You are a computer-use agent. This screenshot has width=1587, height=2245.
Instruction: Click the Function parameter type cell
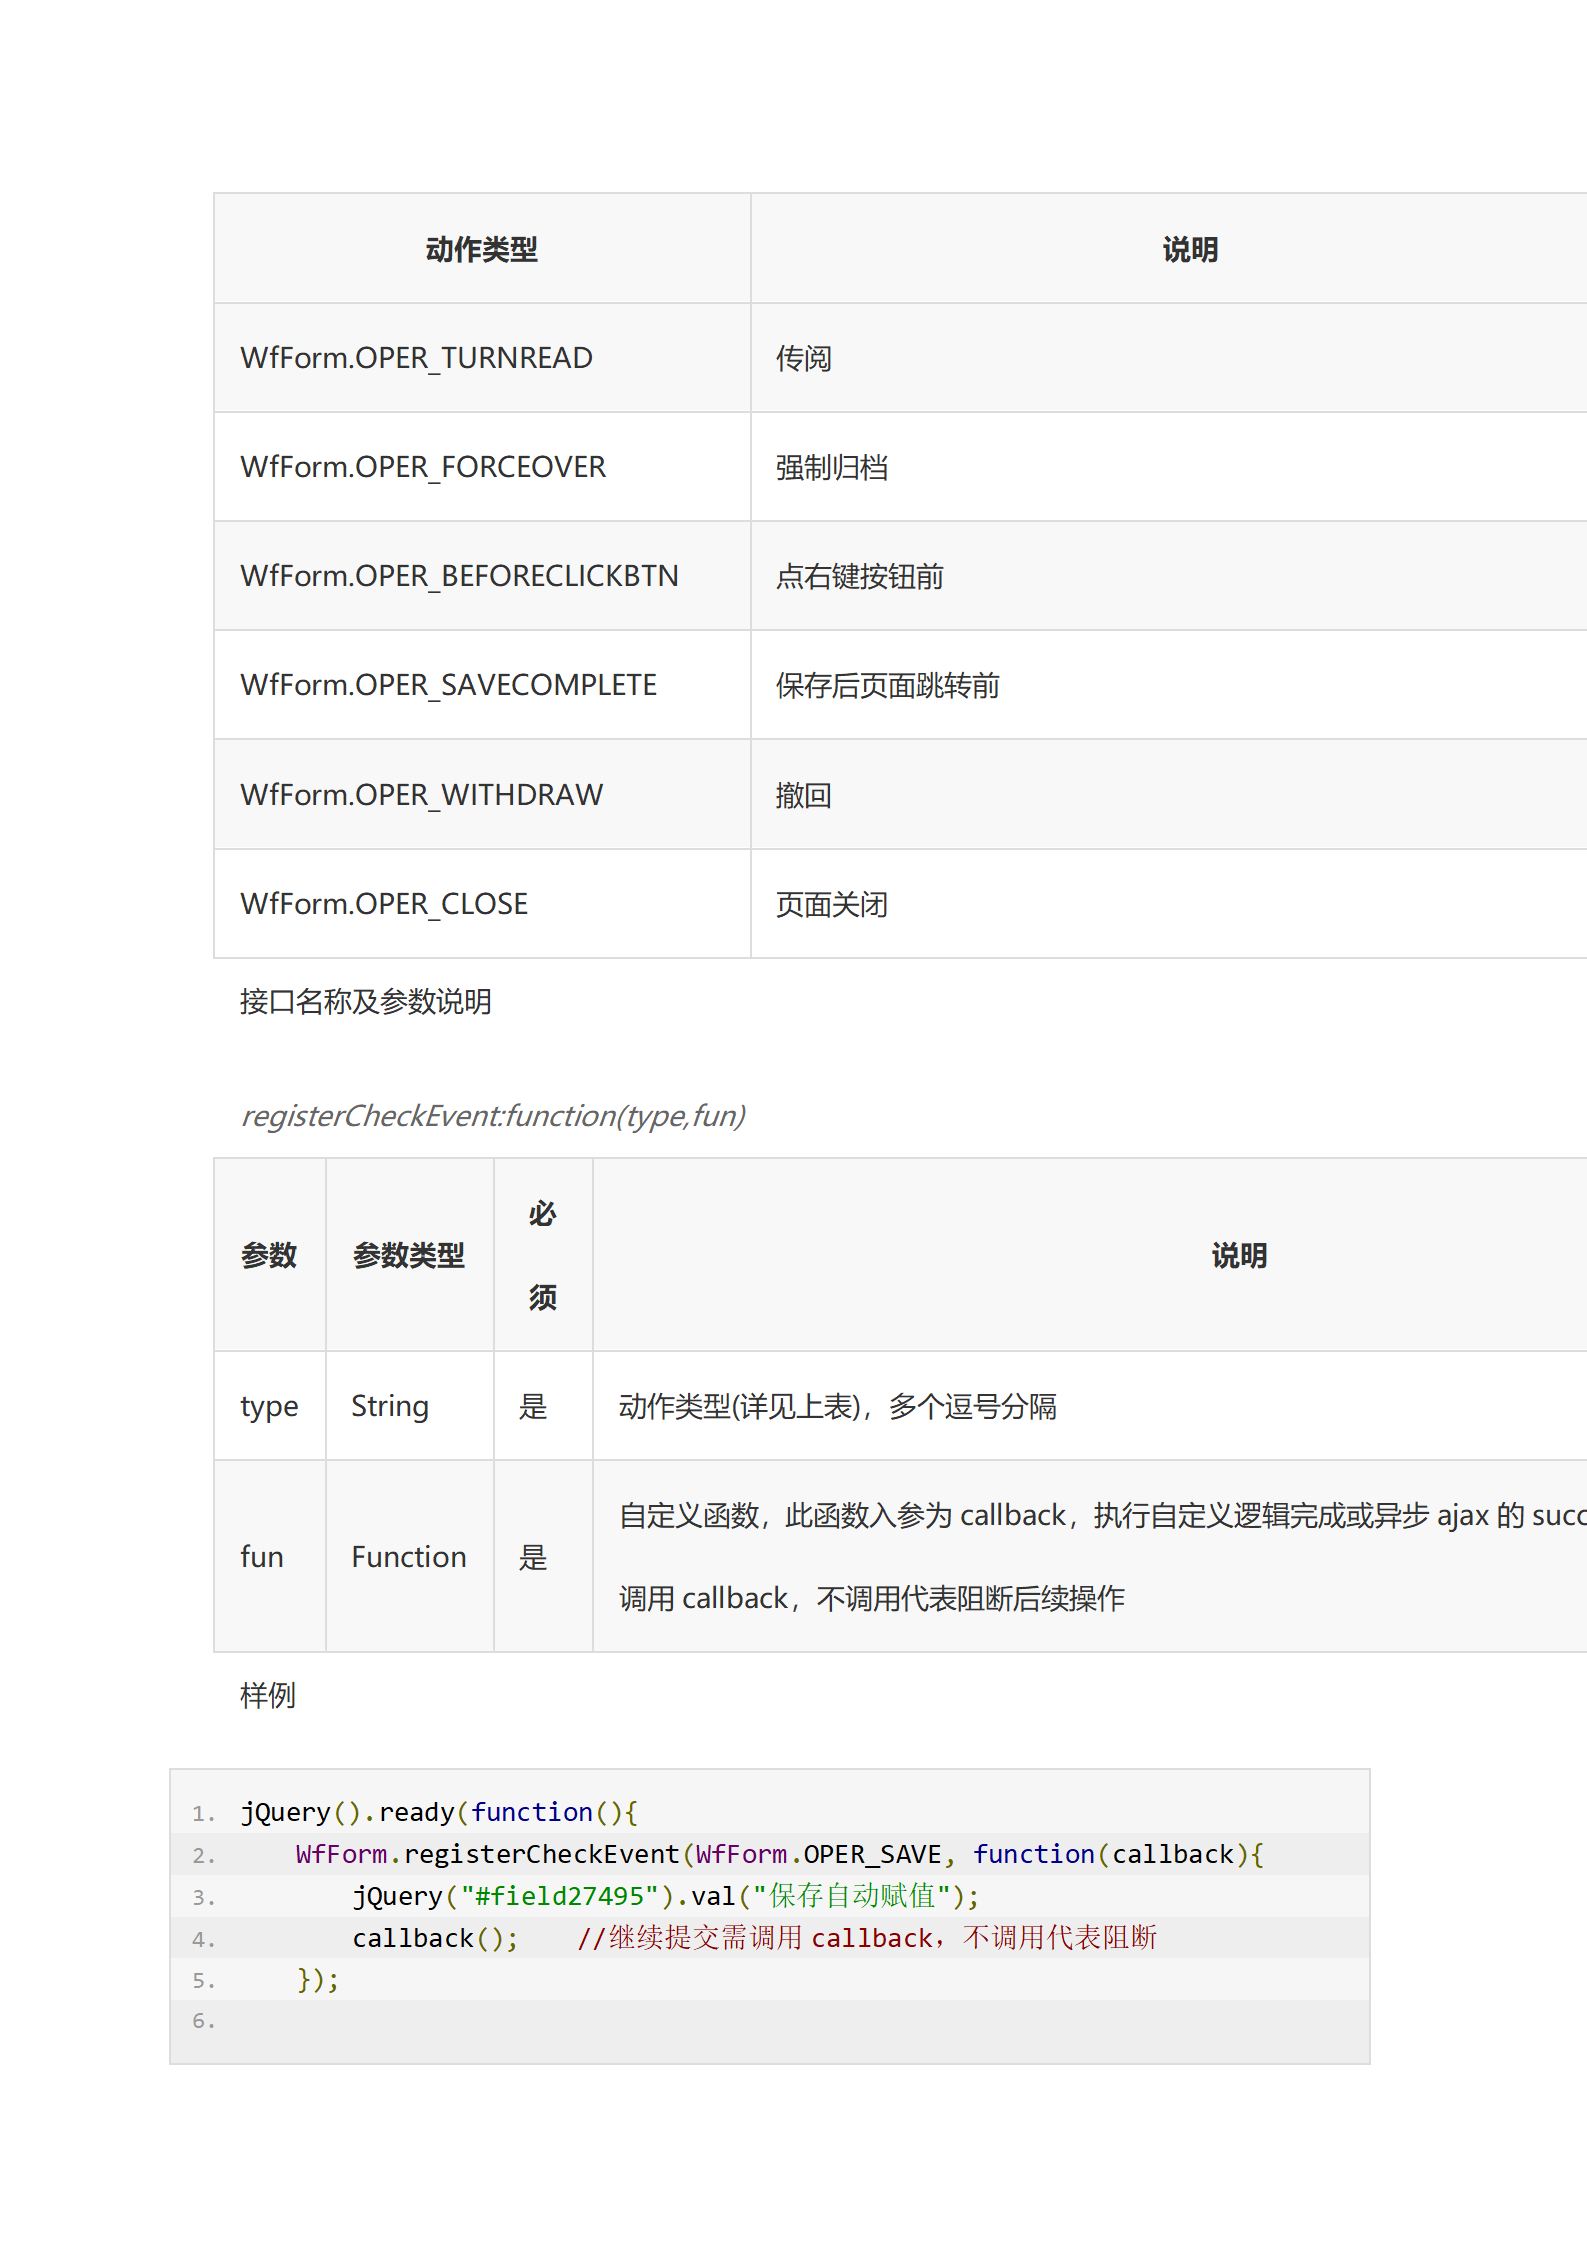[408, 1557]
